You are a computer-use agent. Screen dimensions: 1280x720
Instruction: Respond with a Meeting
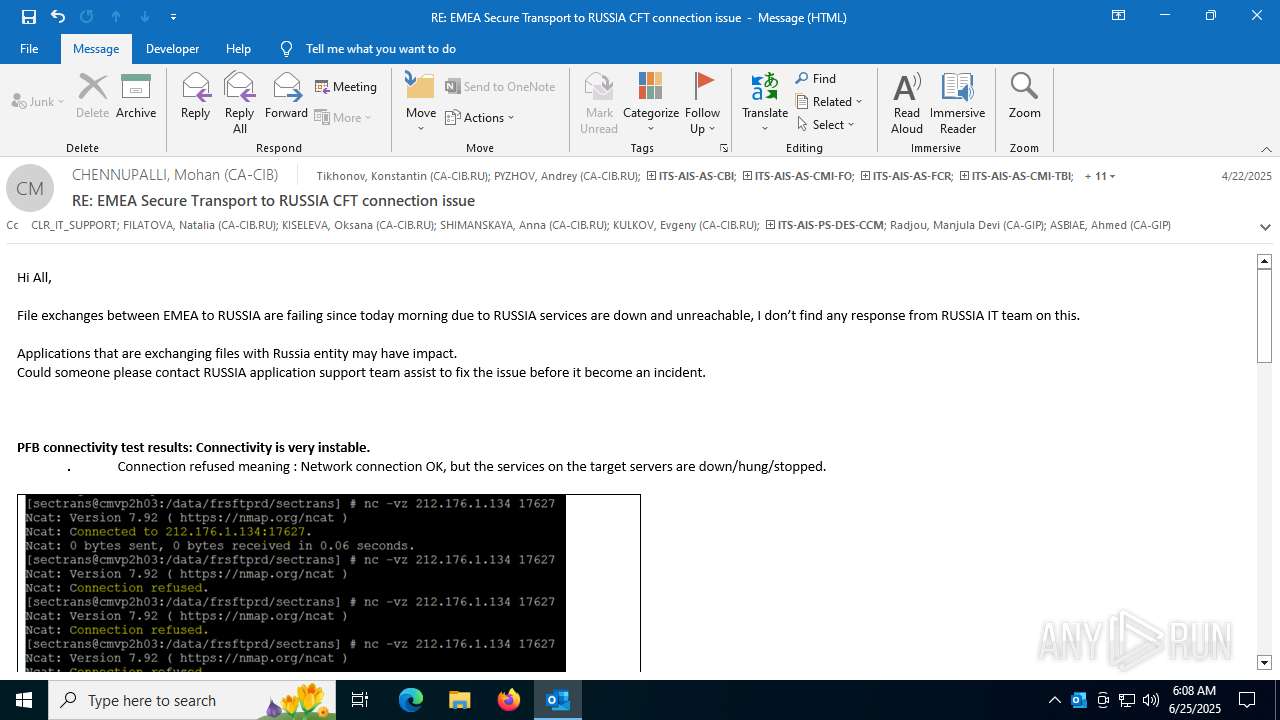coord(346,87)
